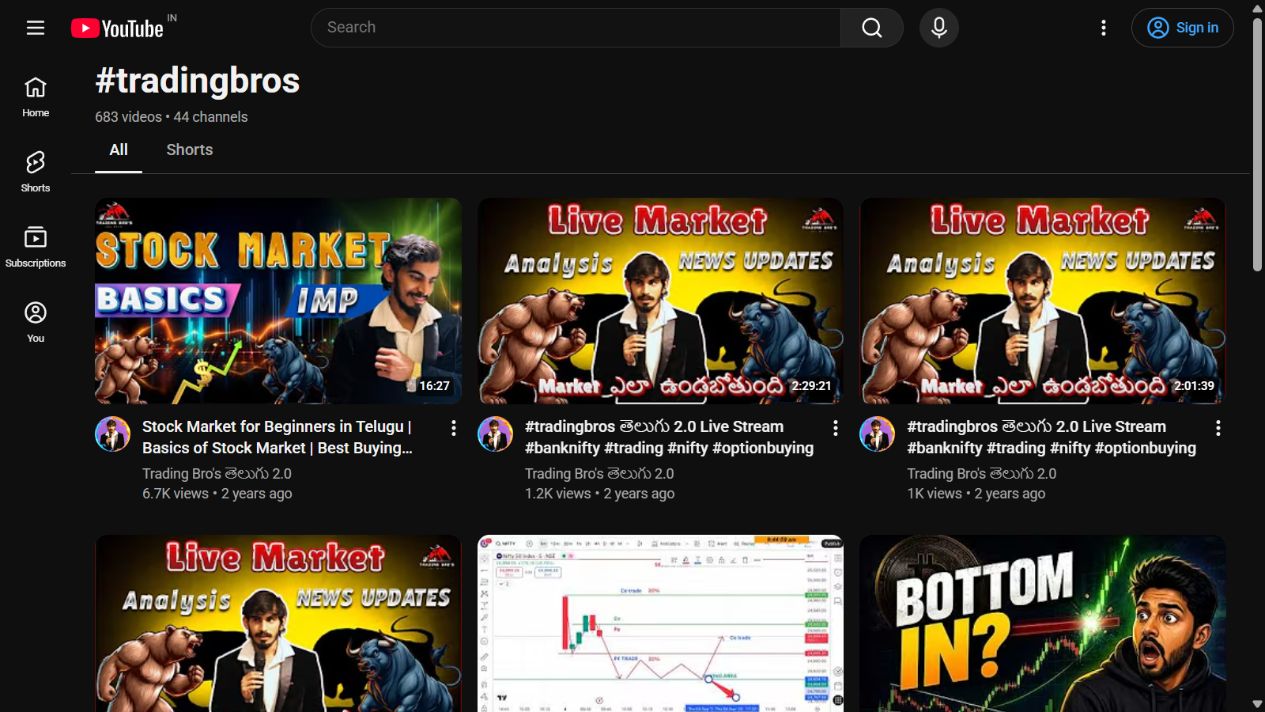
Task: Open more actions for Stock Market Beginners video
Action: pos(453,428)
